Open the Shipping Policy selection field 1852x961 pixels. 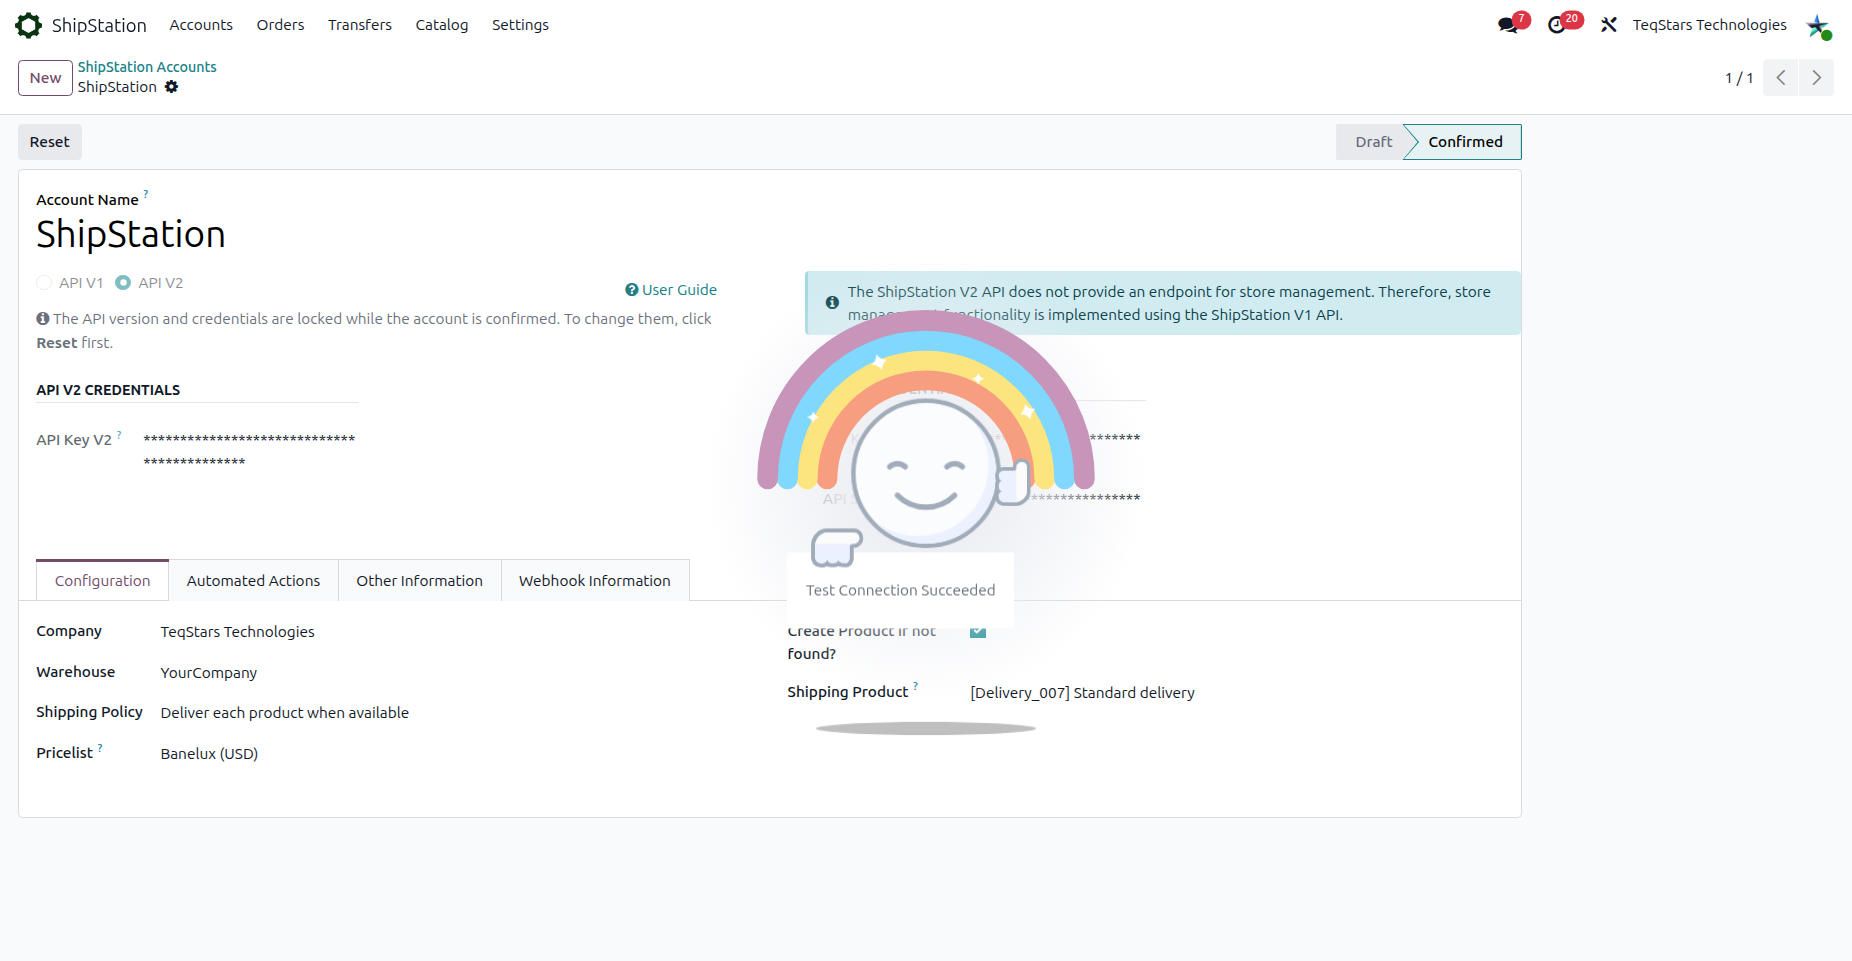click(x=285, y=713)
